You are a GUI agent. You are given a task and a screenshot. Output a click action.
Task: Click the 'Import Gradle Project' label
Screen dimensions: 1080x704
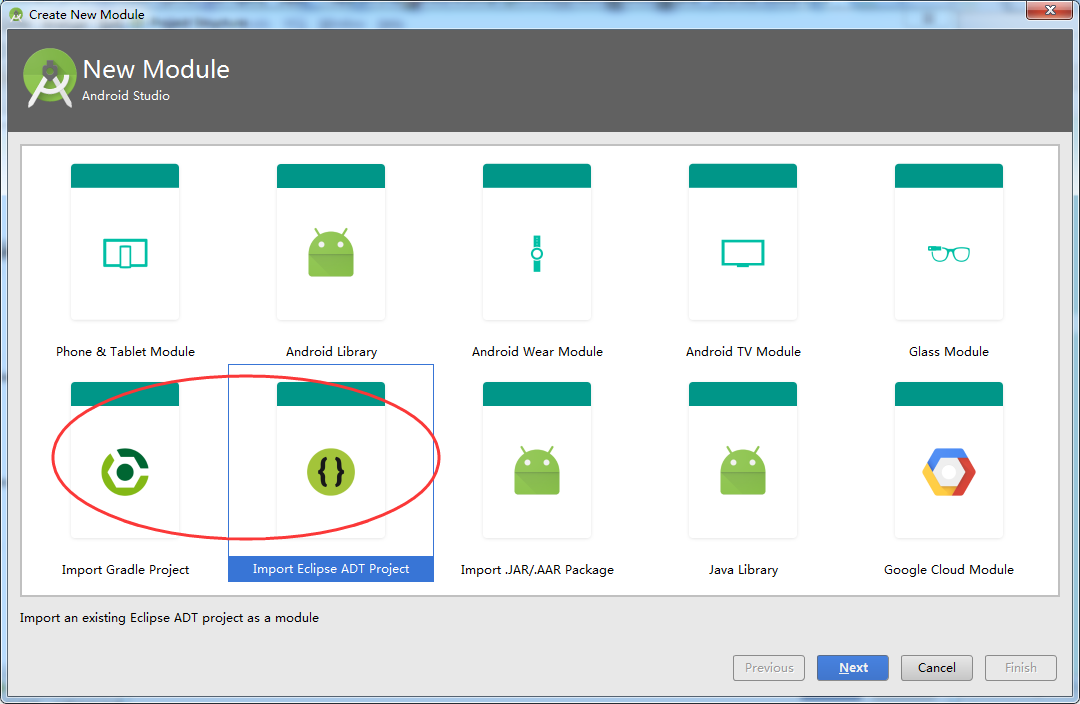(125, 570)
